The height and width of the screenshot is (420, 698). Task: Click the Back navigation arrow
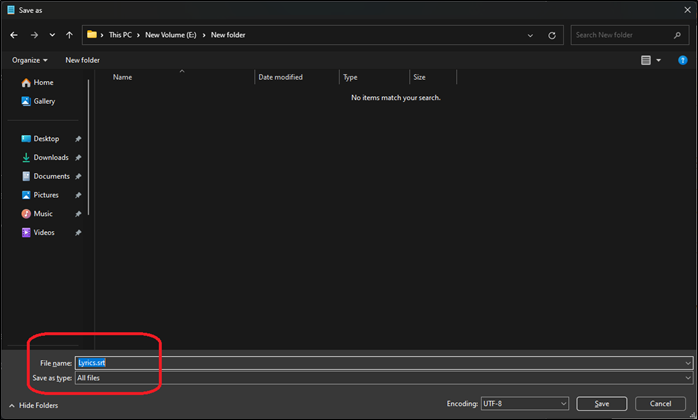[14, 35]
